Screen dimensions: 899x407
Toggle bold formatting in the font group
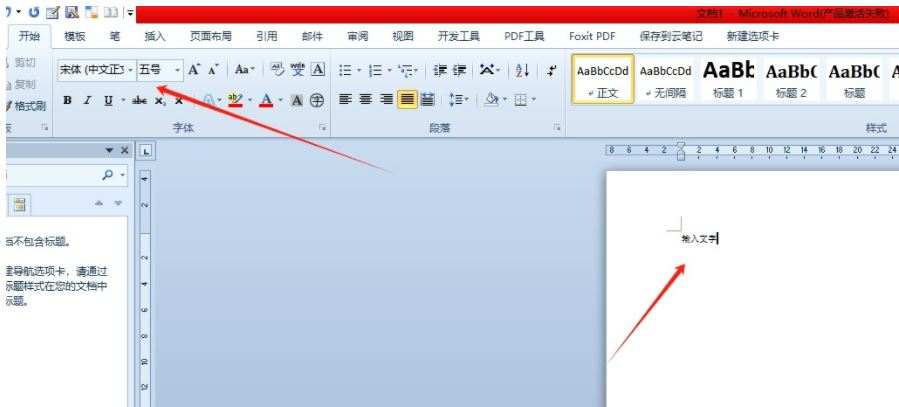click(68, 100)
